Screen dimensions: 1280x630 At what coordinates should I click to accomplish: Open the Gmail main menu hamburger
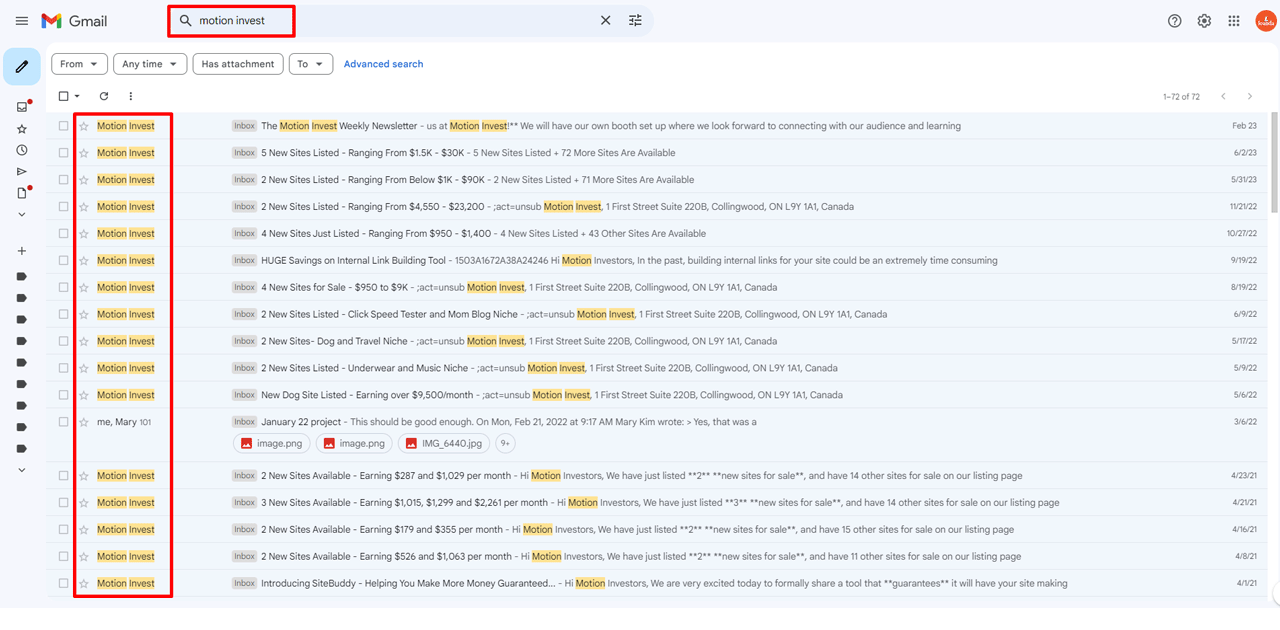pos(22,20)
